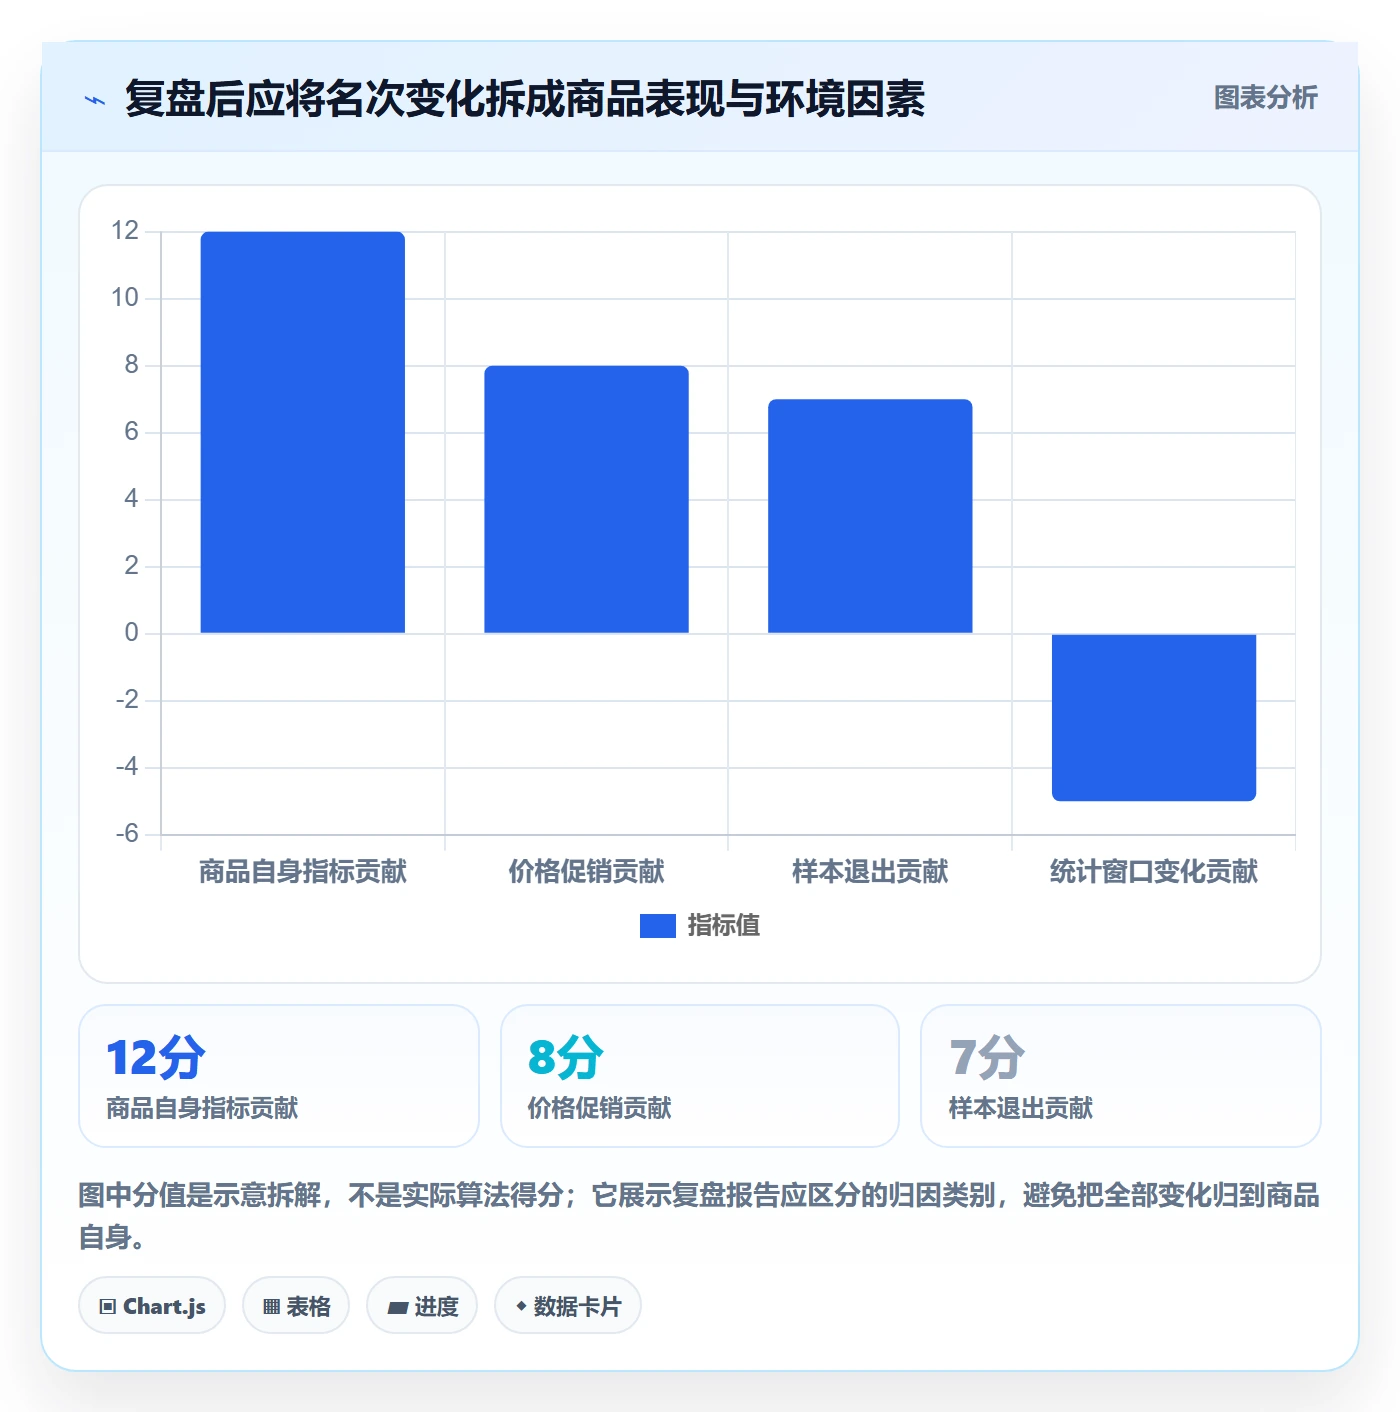Click the 进度 tag chip

click(x=422, y=1306)
